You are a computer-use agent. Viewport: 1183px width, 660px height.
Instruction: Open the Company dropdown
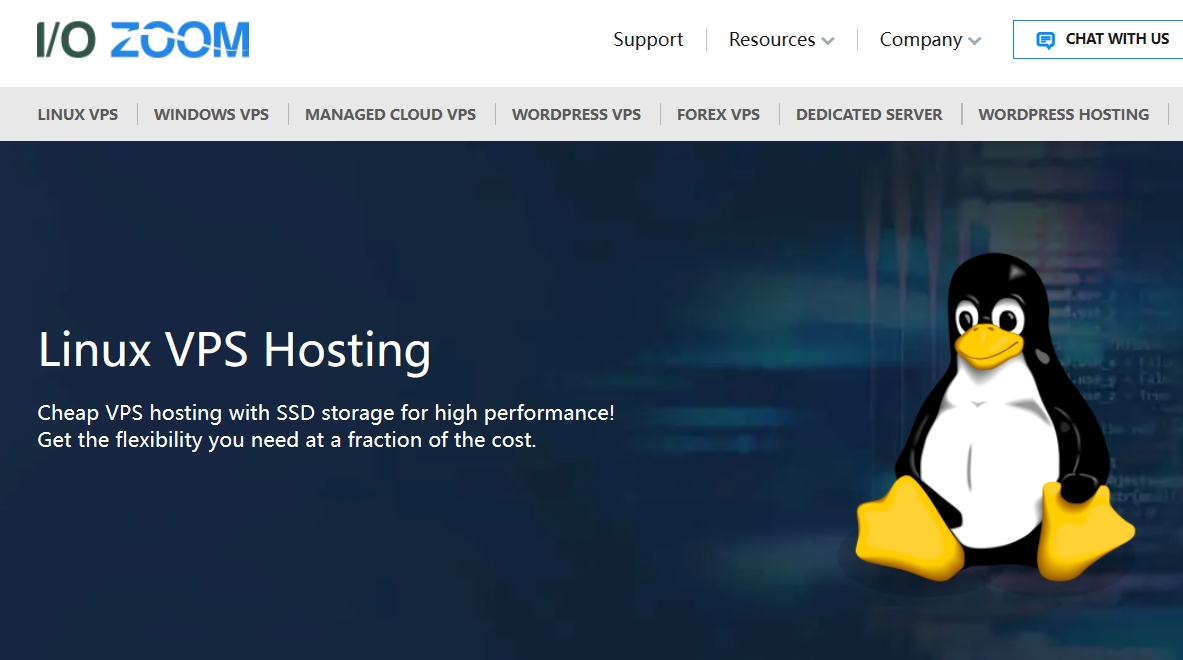[x=921, y=40]
